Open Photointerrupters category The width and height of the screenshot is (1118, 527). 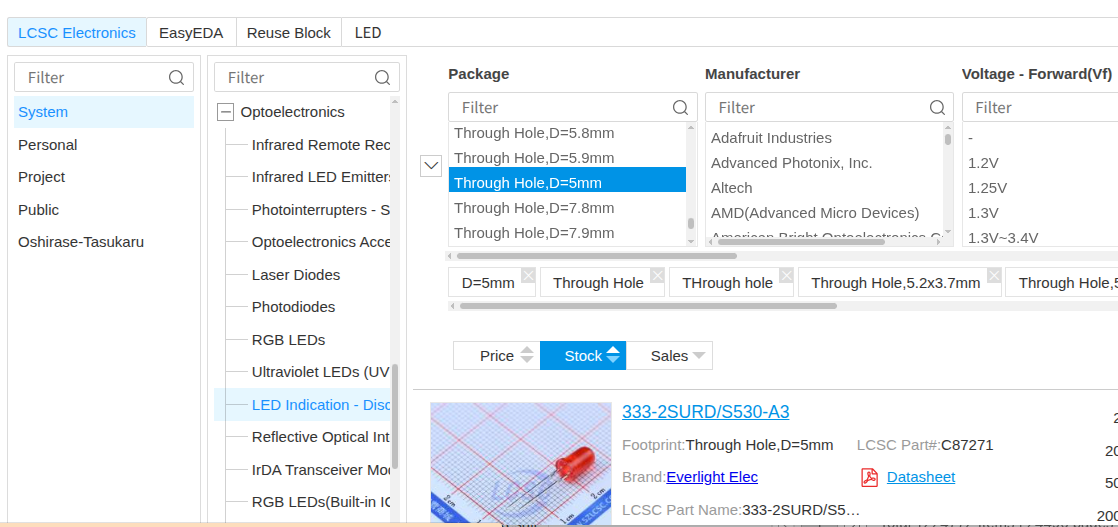(320, 210)
